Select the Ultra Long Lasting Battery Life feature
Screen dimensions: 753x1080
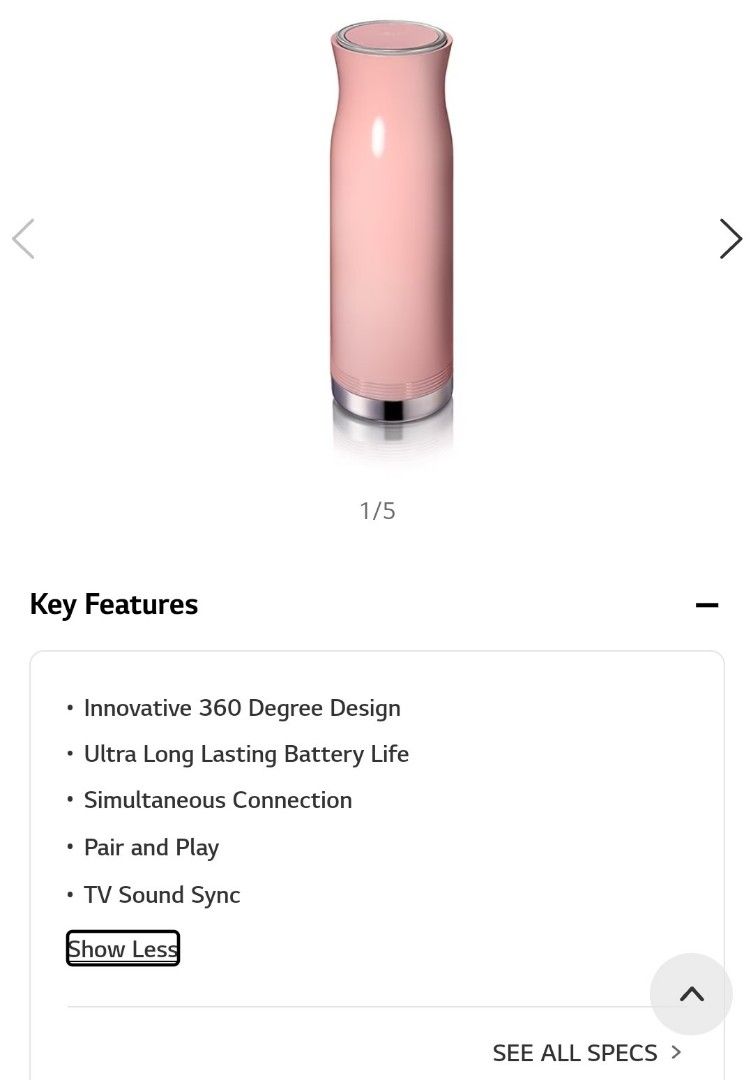(246, 754)
